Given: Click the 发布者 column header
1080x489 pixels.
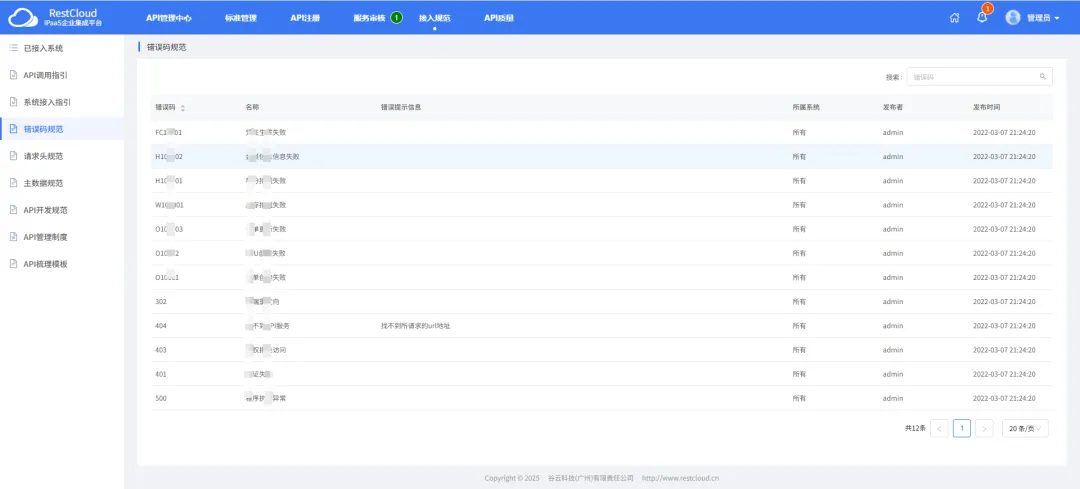Looking at the screenshot, I should 893,108.
